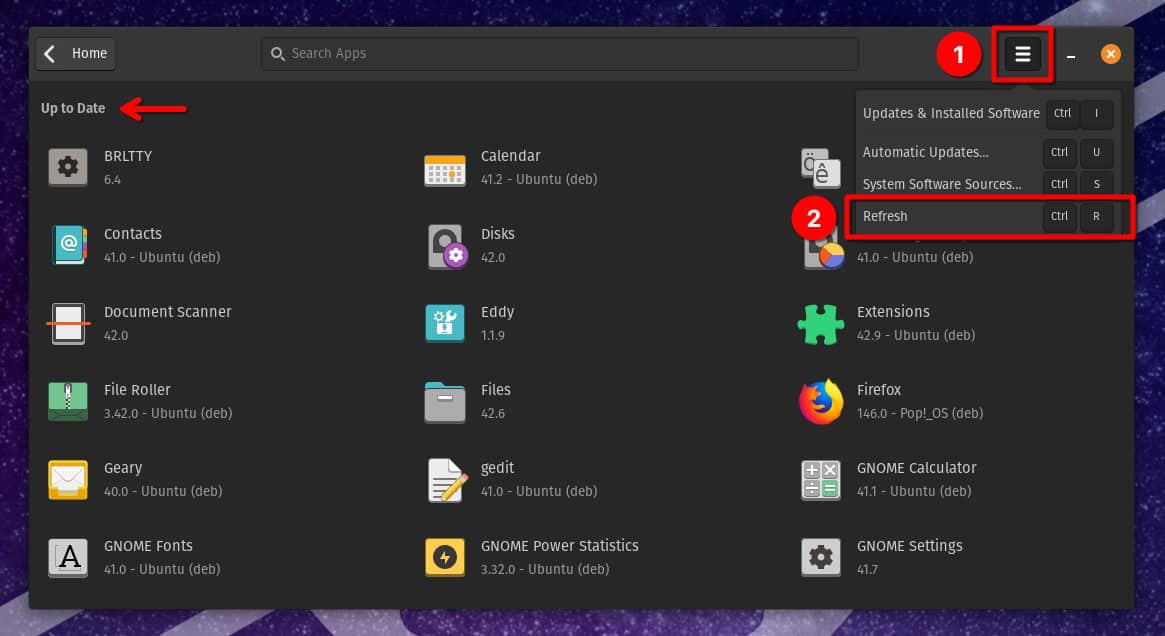Image resolution: width=1165 pixels, height=636 pixels.
Task: Click the GNOME Power Statistics icon
Action: pos(444,557)
